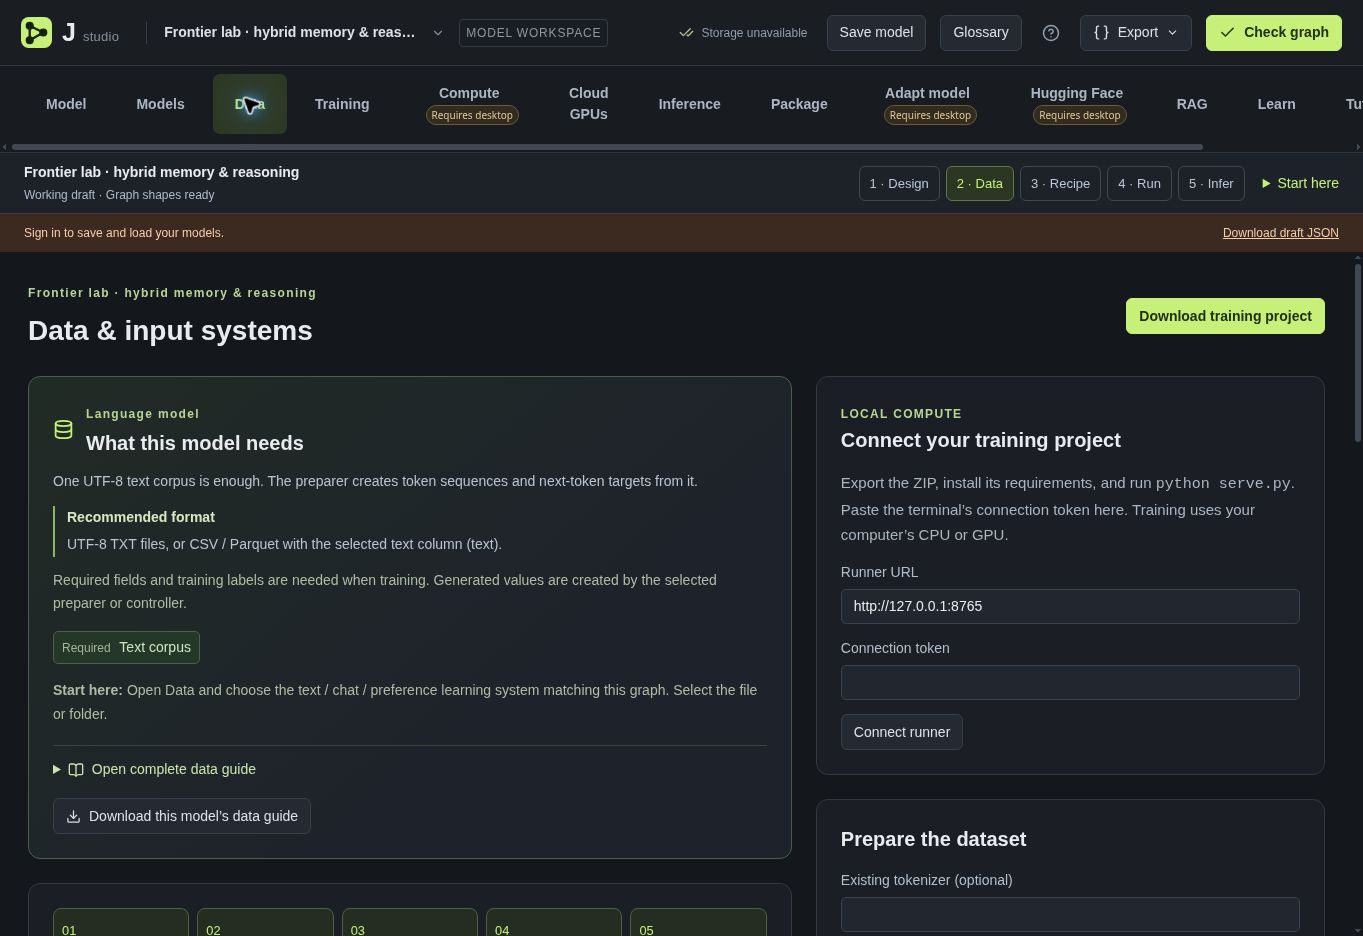Expand Open complete data guide
This screenshot has width=1363, height=936.
(x=154, y=769)
